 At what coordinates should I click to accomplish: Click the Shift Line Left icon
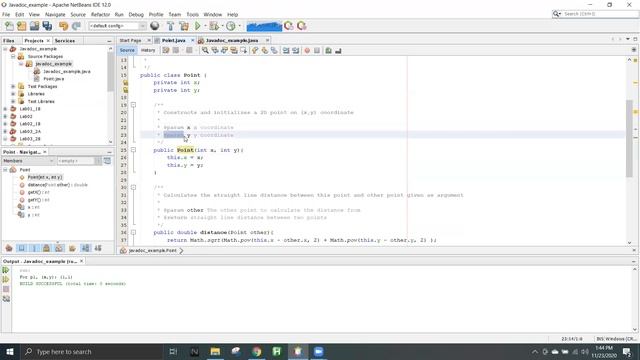(286, 51)
